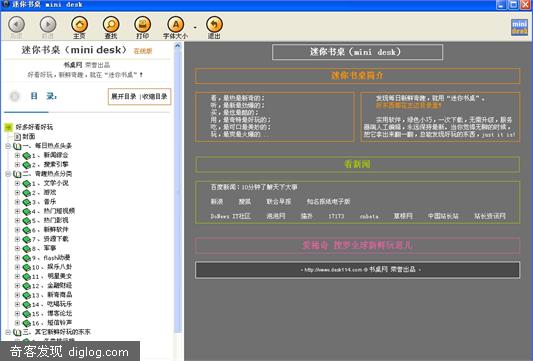Viewport: 533px width, 361px height.
Task: Click the open book icon of 二、奇趣热点分类
Action: point(17,174)
